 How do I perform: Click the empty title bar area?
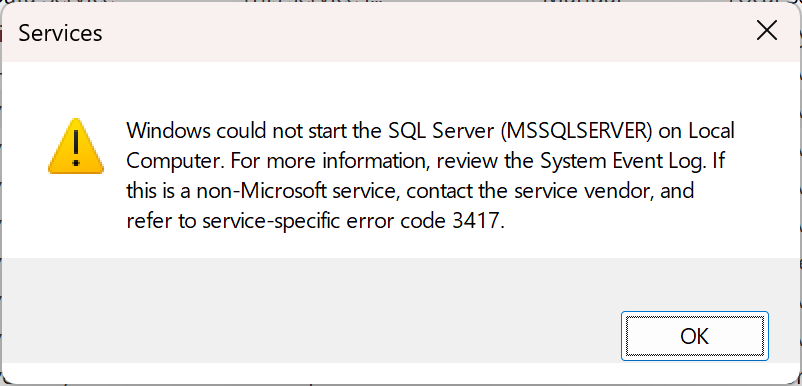tap(409, 33)
